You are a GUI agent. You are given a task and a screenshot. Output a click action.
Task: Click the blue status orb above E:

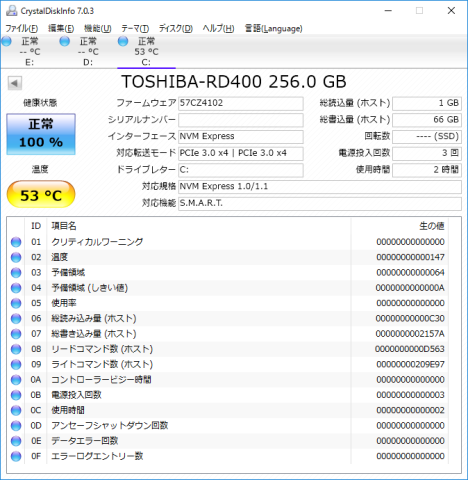6,41
